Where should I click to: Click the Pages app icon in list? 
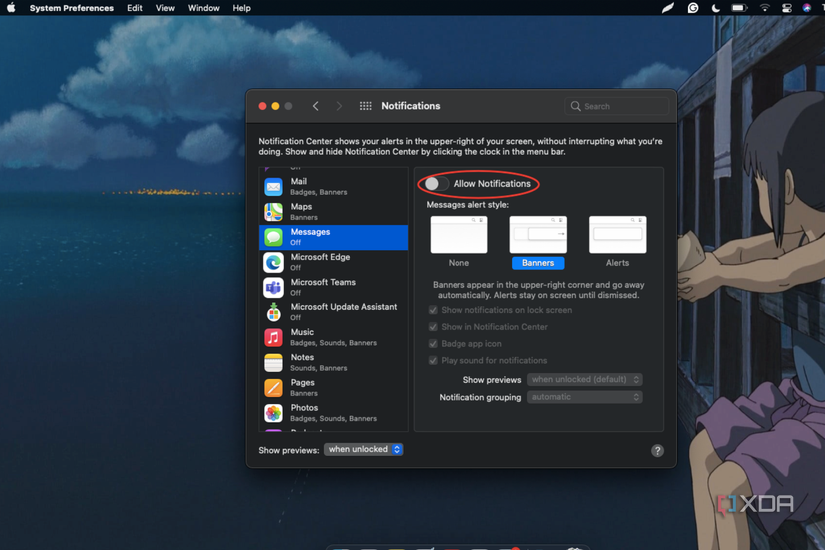point(273,388)
